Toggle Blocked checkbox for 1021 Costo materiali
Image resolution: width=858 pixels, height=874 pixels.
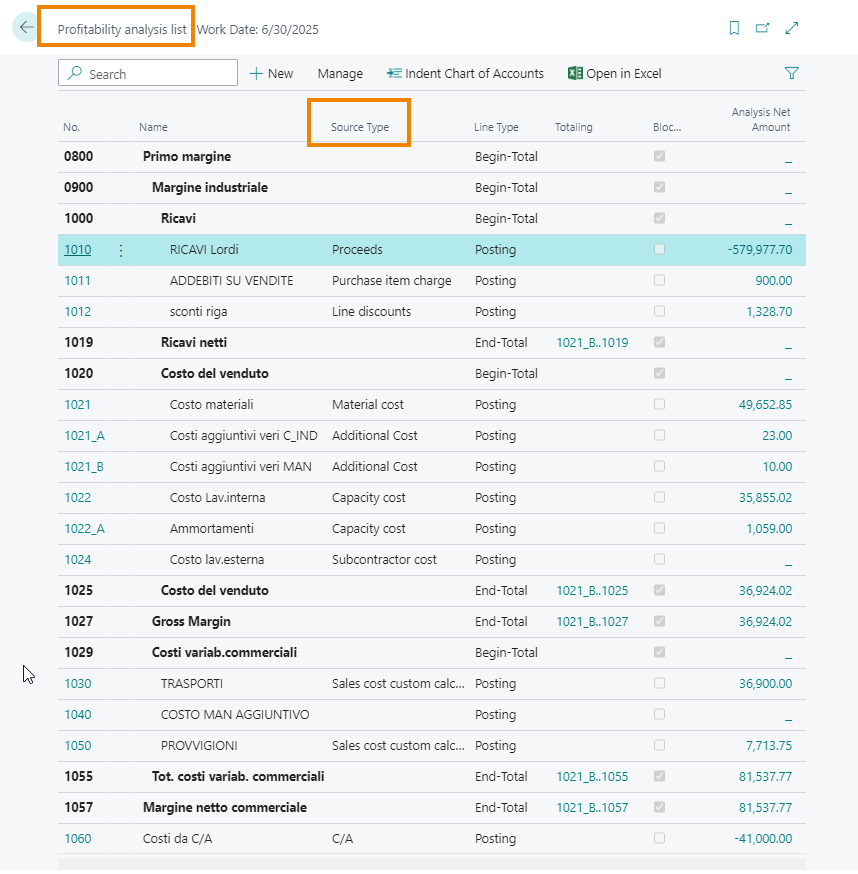click(660, 404)
